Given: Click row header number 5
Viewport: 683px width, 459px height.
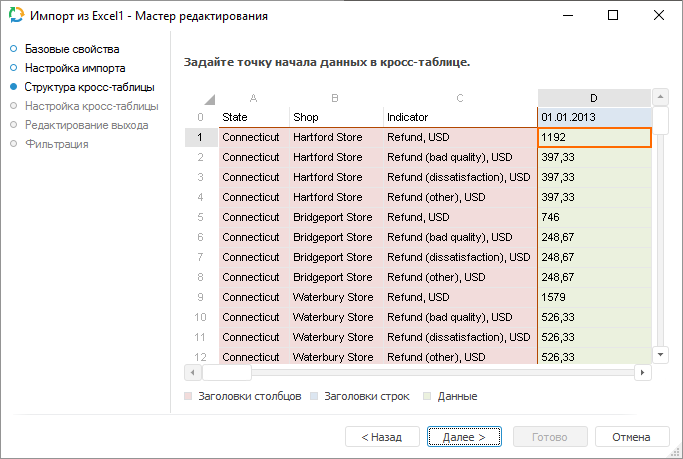Looking at the screenshot, I should 201,217.
